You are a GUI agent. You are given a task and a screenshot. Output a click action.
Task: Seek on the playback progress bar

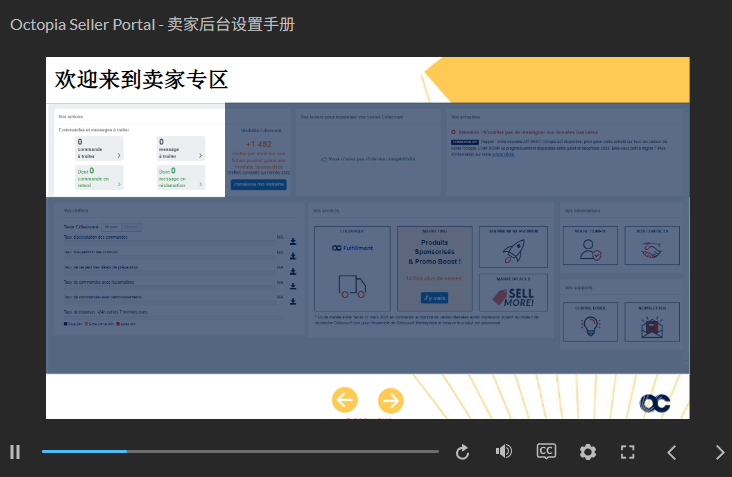[x=240, y=451]
